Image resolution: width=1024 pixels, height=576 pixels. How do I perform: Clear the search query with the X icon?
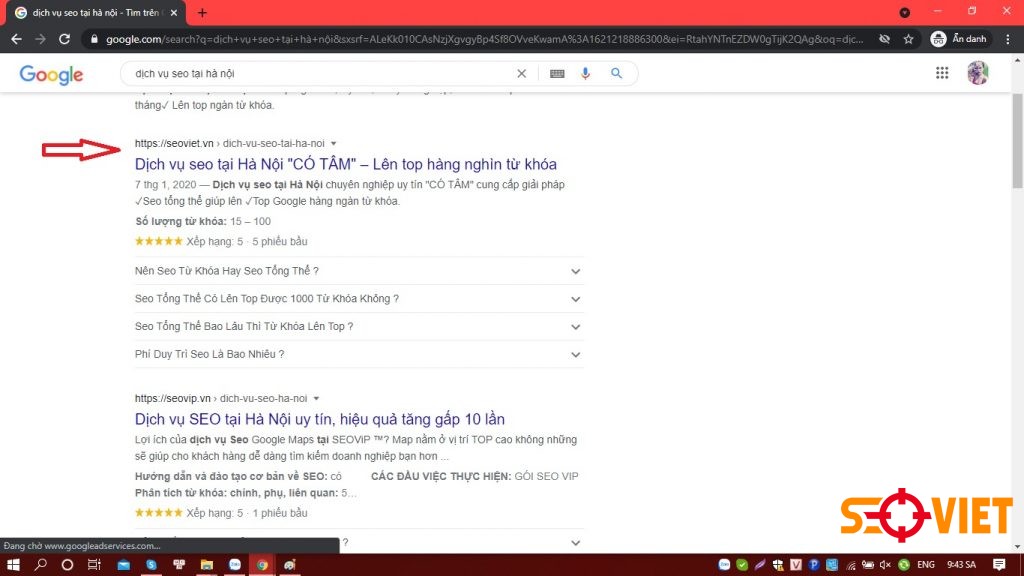pos(521,73)
